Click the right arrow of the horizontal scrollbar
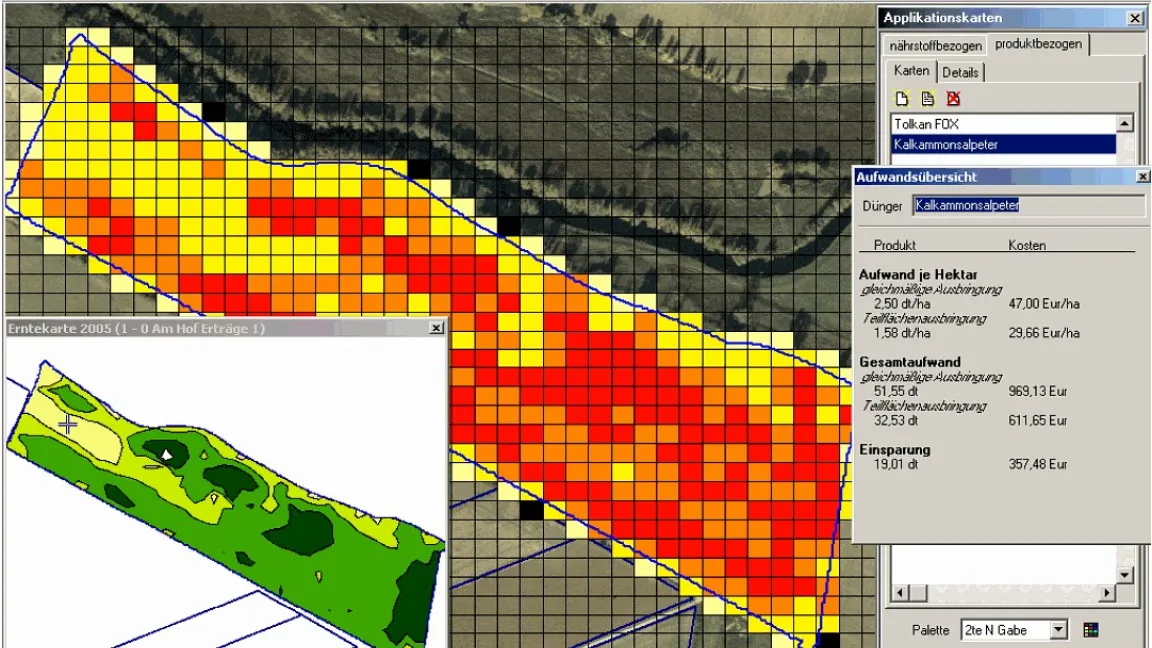 point(1107,593)
